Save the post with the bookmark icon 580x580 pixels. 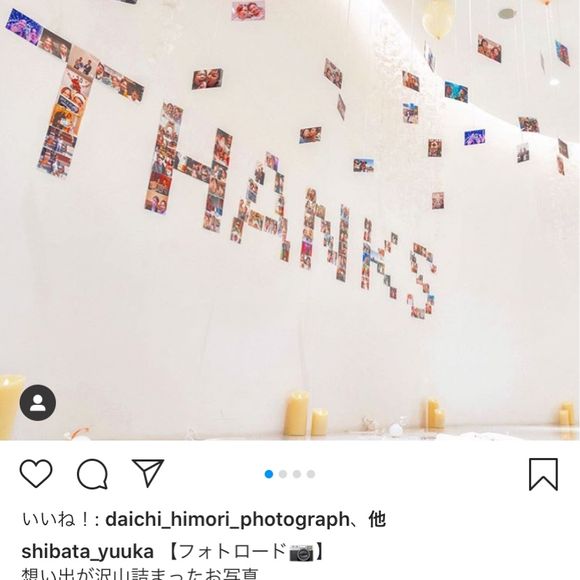[543, 474]
